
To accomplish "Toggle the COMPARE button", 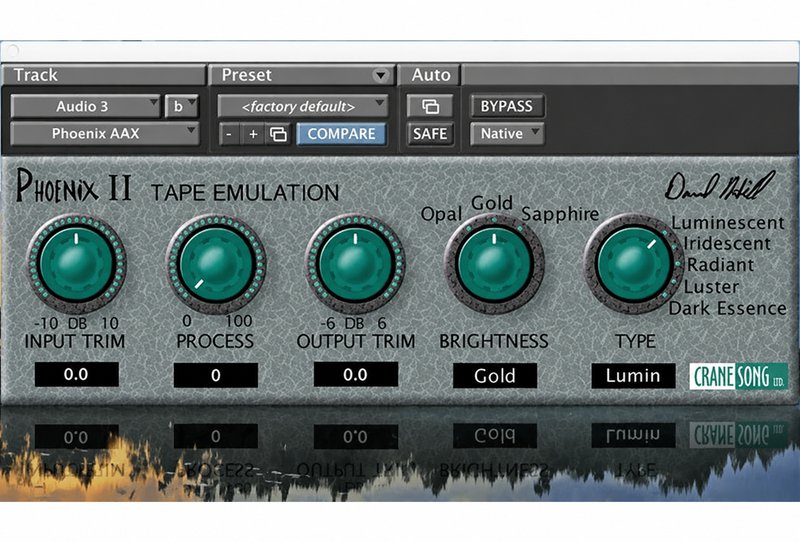I will click(341, 134).
